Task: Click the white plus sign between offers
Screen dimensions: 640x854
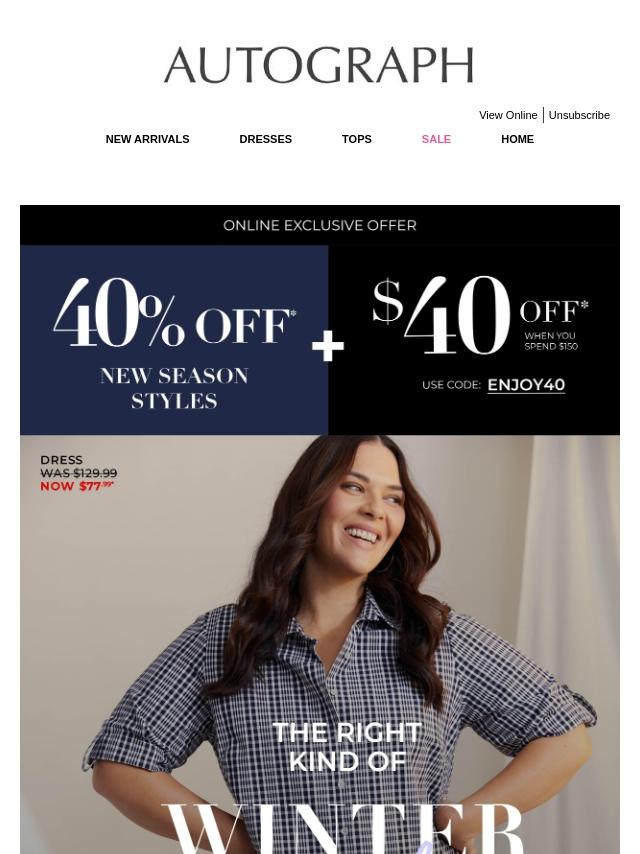Action: (x=328, y=347)
